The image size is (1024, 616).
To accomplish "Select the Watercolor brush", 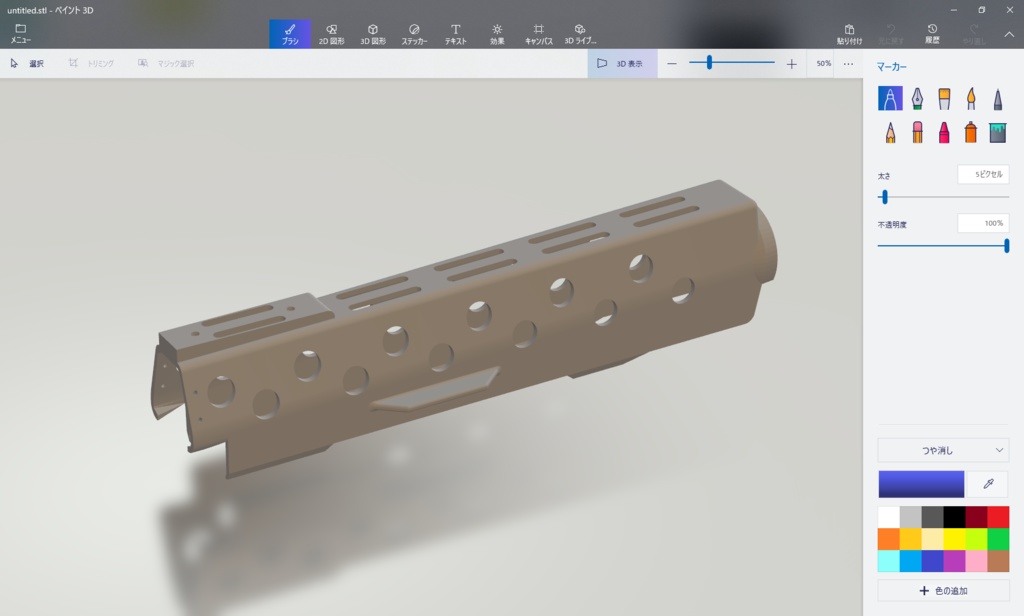I will pos(971,98).
